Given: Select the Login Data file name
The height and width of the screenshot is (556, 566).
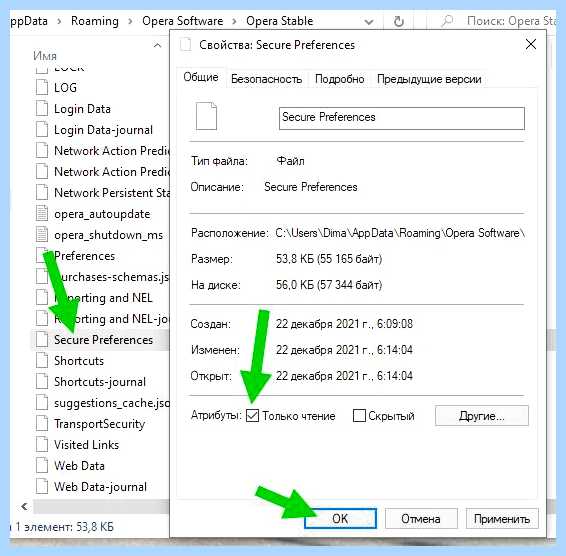Looking at the screenshot, I should point(82,109).
